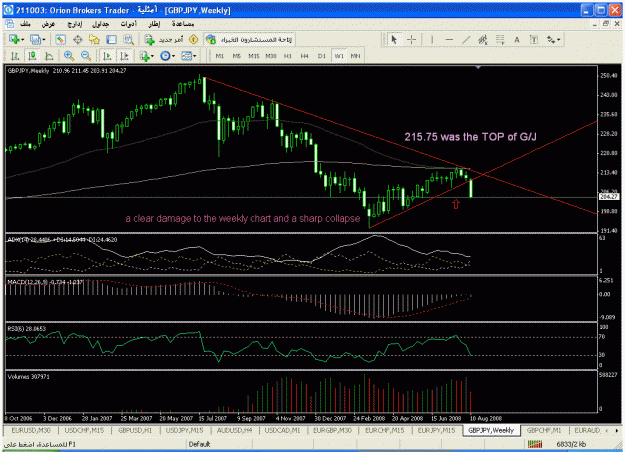625x452 pixels.
Task: Select the Cursor arrow tool
Action: point(394,39)
